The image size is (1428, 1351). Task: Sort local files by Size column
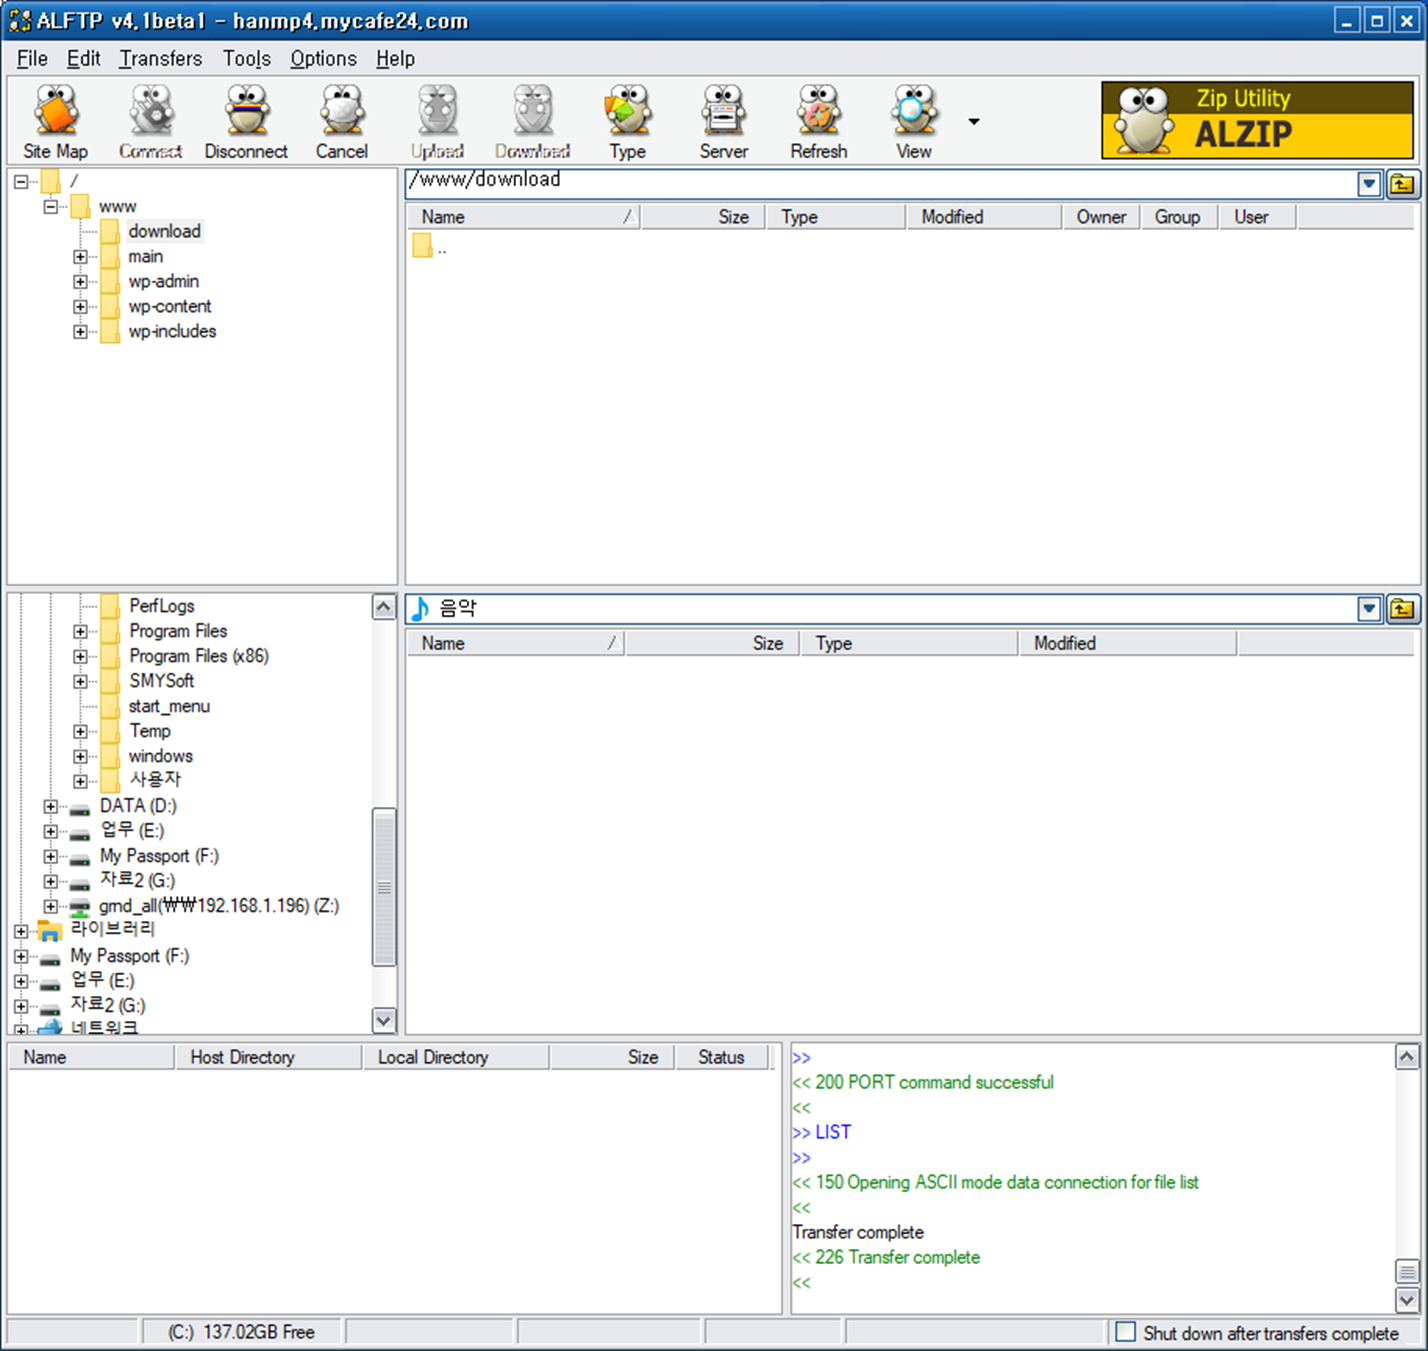click(712, 643)
